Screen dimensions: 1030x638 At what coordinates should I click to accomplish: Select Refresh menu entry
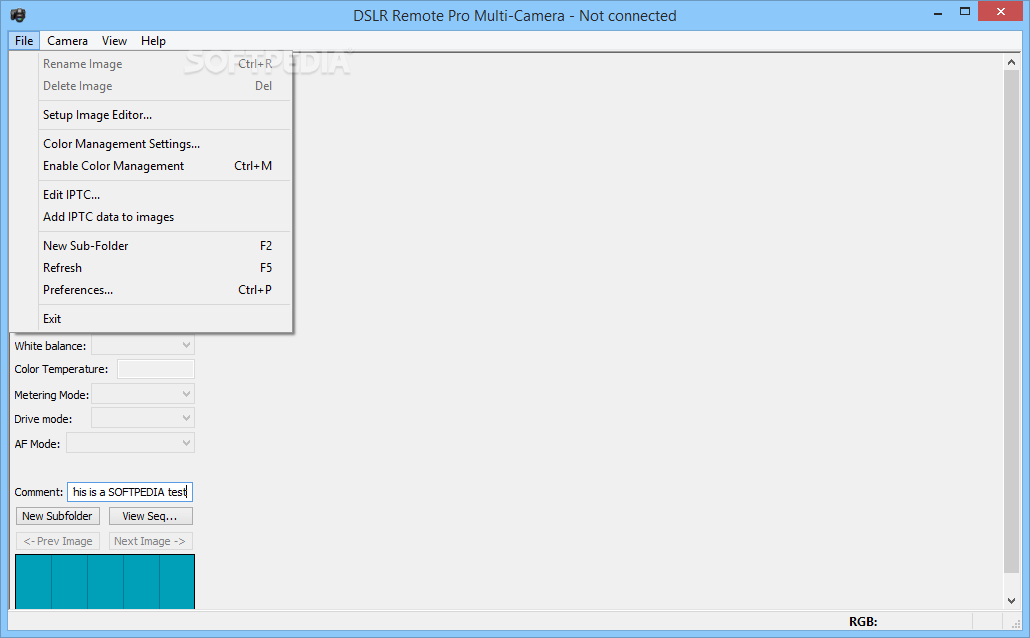(164, 268)
